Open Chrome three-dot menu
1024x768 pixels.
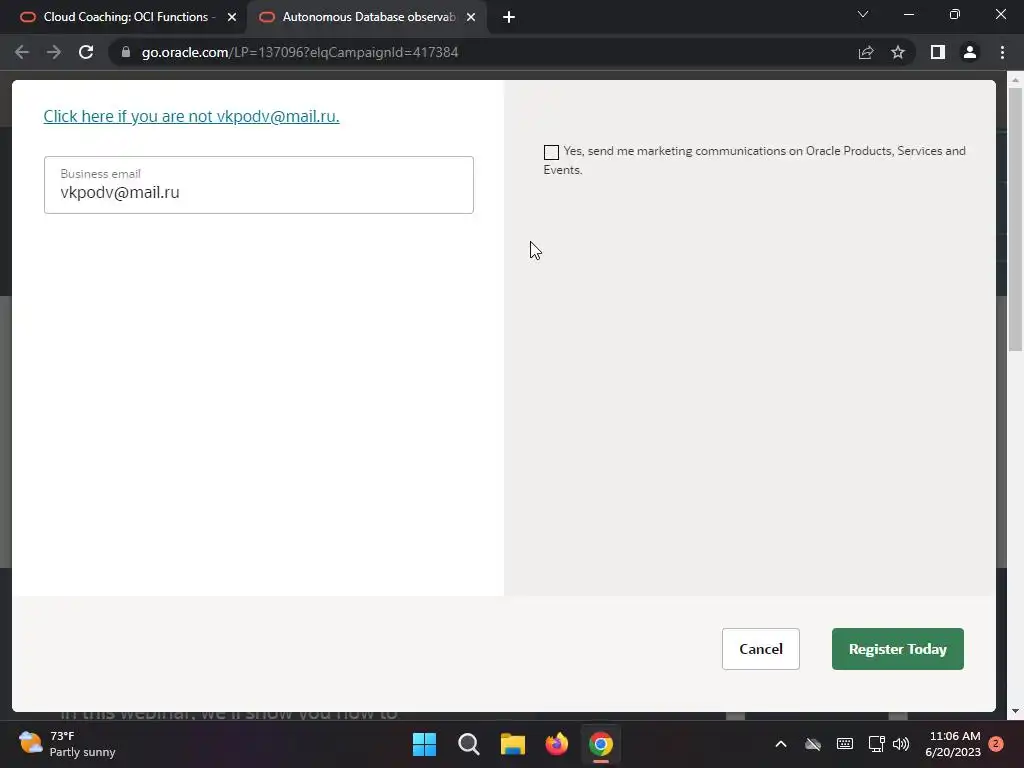pos(1002,52)
